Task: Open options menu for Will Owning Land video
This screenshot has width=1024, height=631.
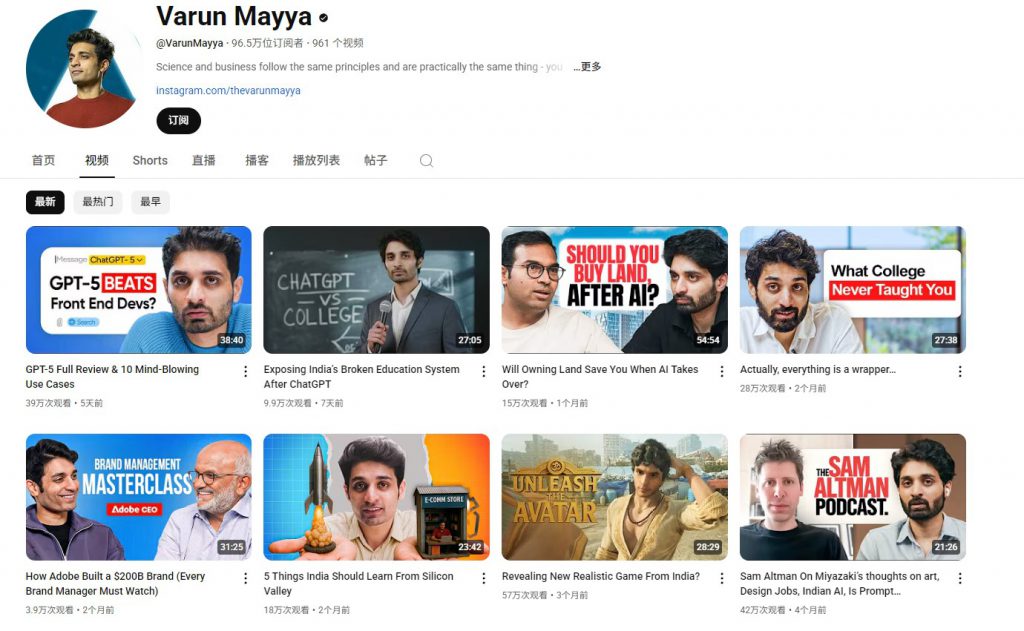Action: coord(722,371)
